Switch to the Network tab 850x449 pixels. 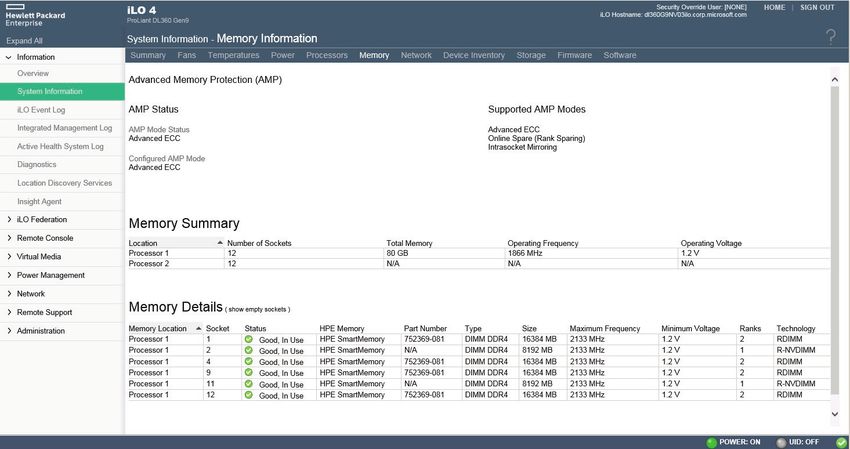416,55
